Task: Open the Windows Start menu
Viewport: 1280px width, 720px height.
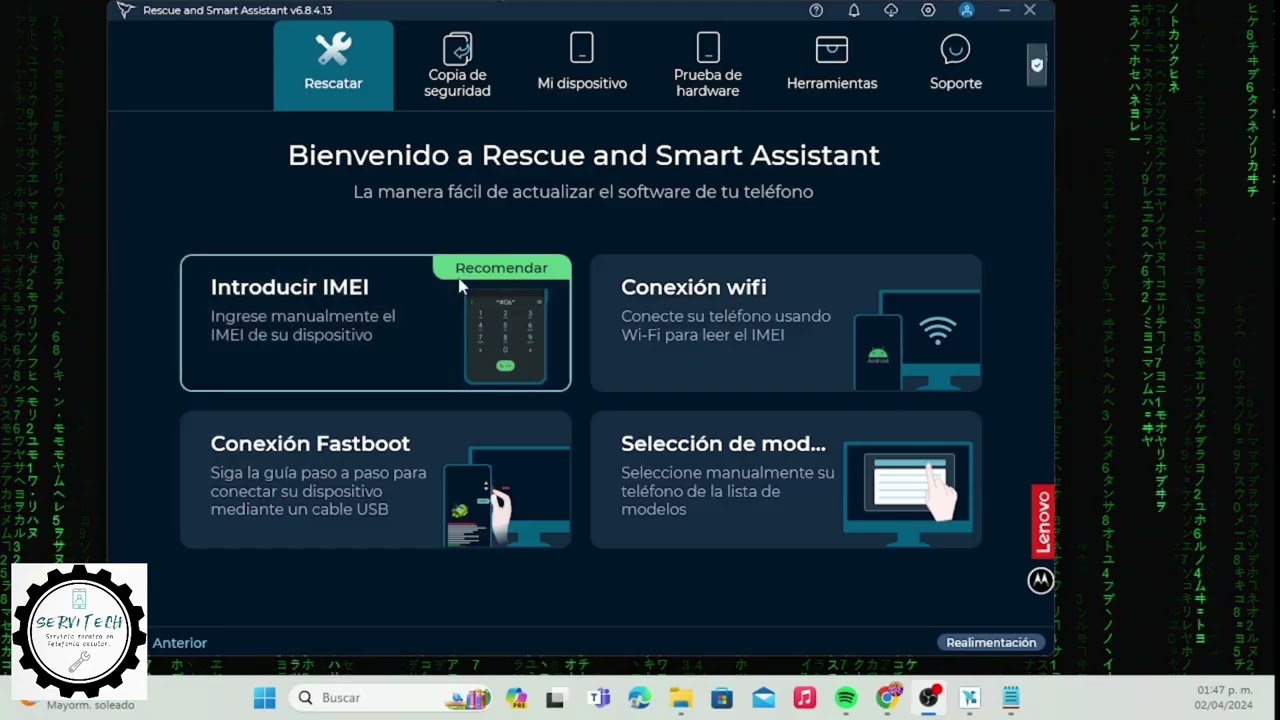Action: [x=265, y=698]
